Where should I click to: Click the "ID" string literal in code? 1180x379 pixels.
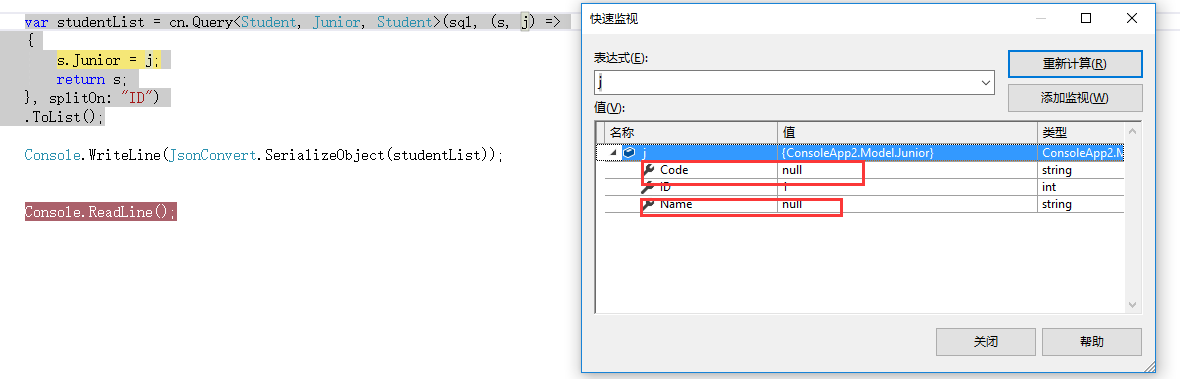click(137, 98)
